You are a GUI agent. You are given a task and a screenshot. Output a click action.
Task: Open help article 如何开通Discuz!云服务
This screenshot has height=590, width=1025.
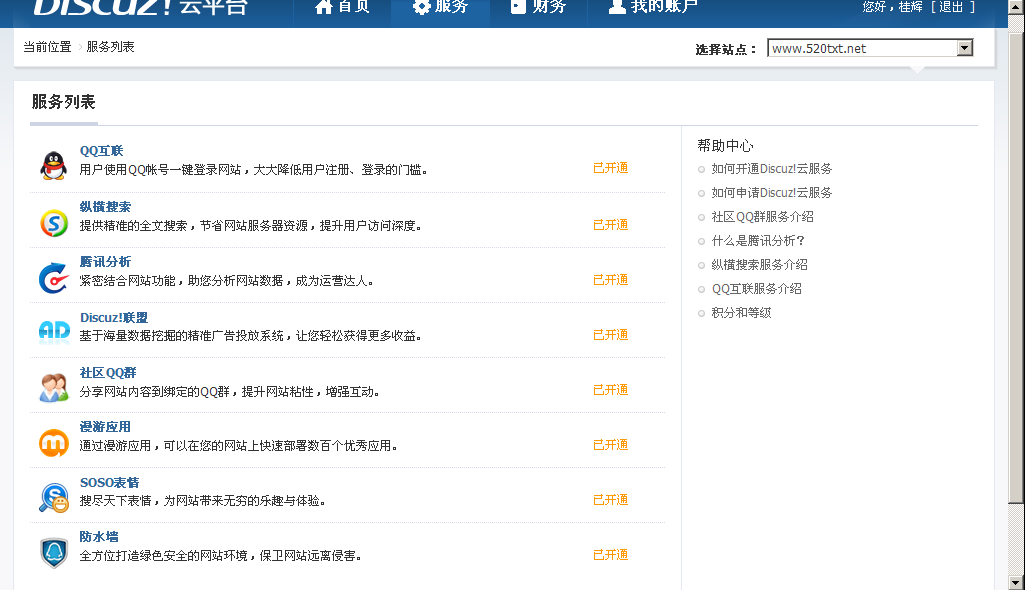(771, 169)
